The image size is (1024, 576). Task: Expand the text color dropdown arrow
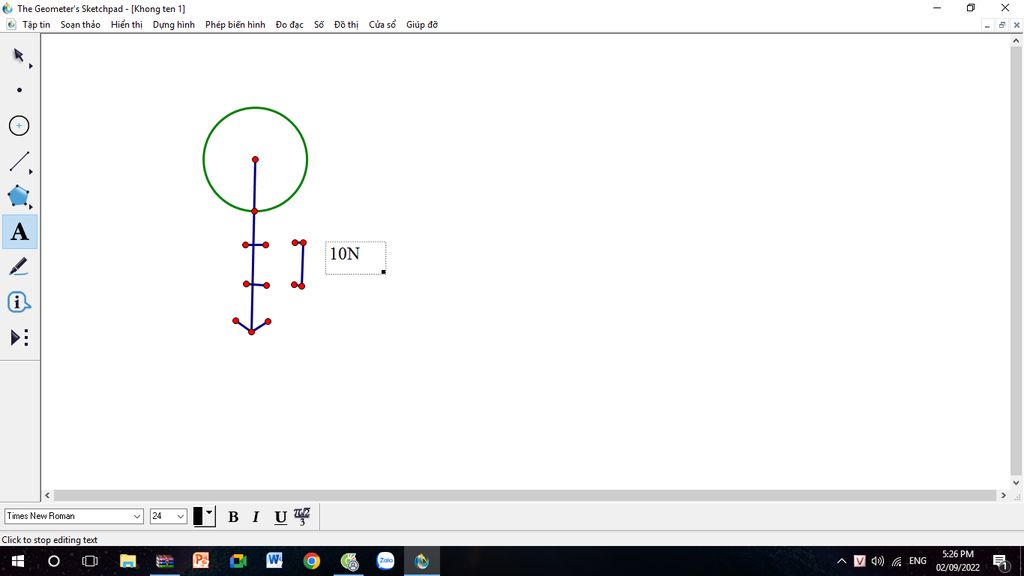(x=209, y=513)
